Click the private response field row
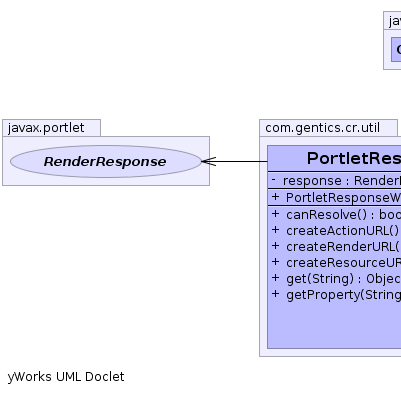 pyautogui.click(x=334, y=181)
